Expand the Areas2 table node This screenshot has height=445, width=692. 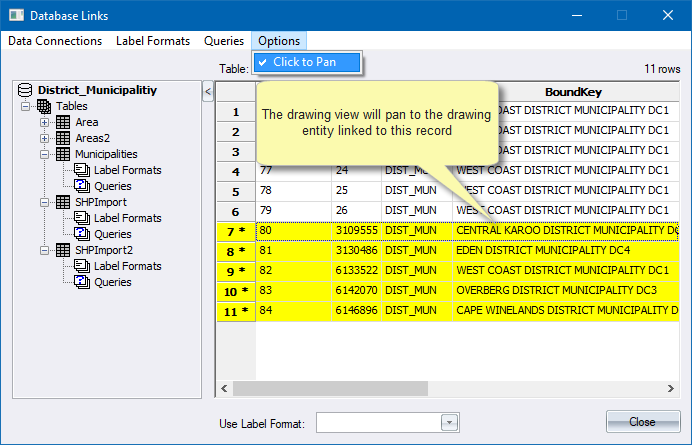[45, 138]
